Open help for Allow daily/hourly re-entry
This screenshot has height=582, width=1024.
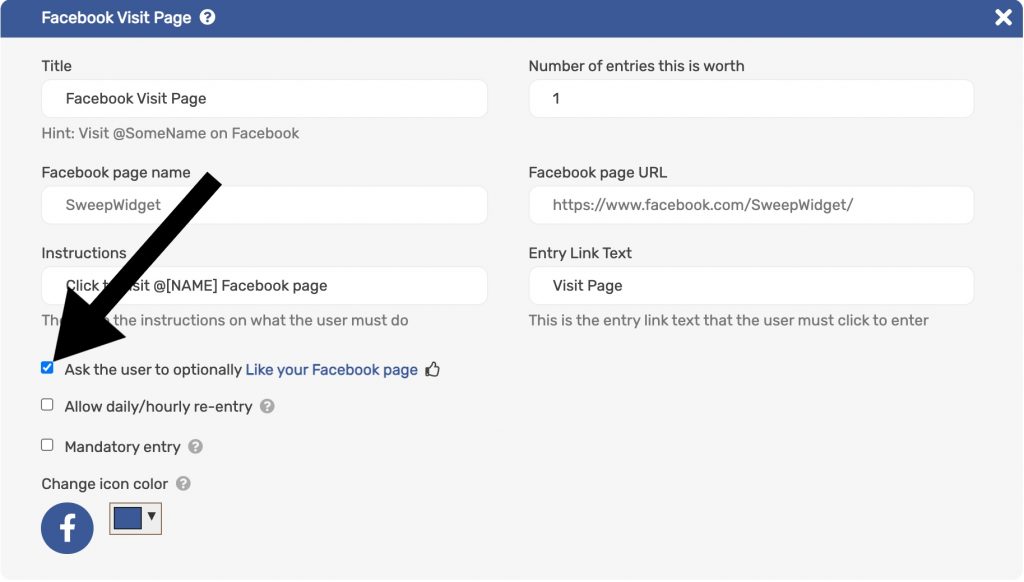point(267,406)
